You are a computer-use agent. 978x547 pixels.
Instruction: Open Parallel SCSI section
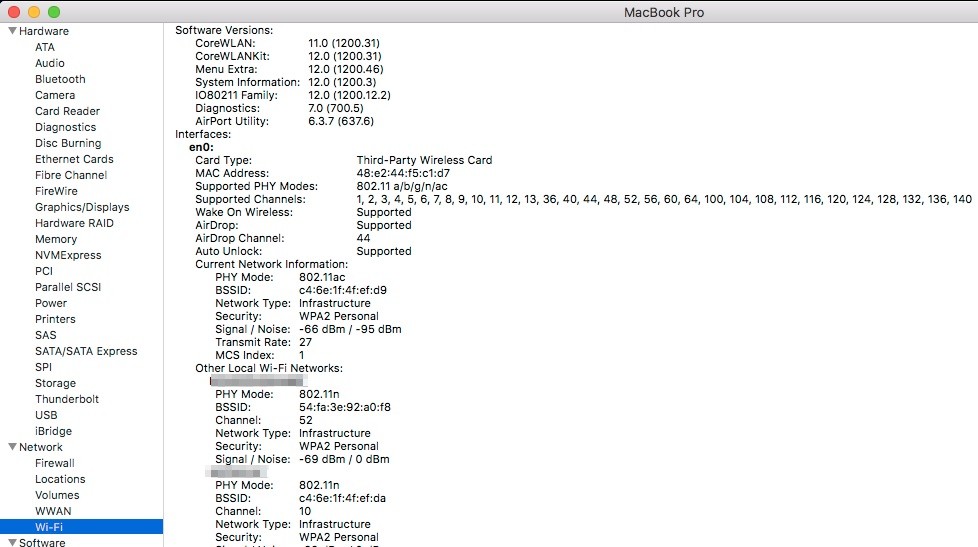68,287
